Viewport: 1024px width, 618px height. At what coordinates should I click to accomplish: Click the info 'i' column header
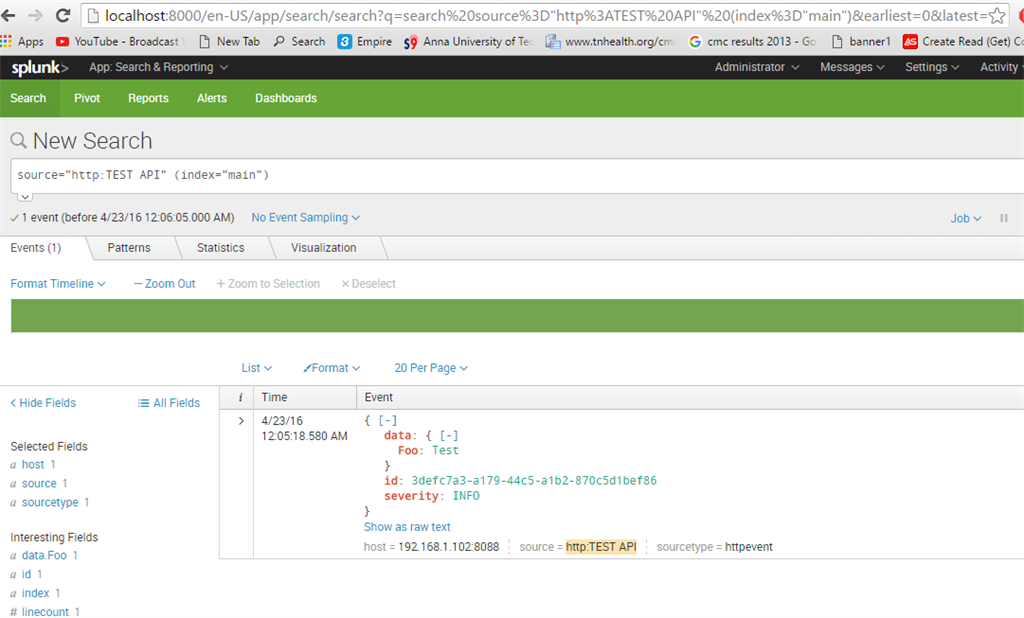pos(240,397)
